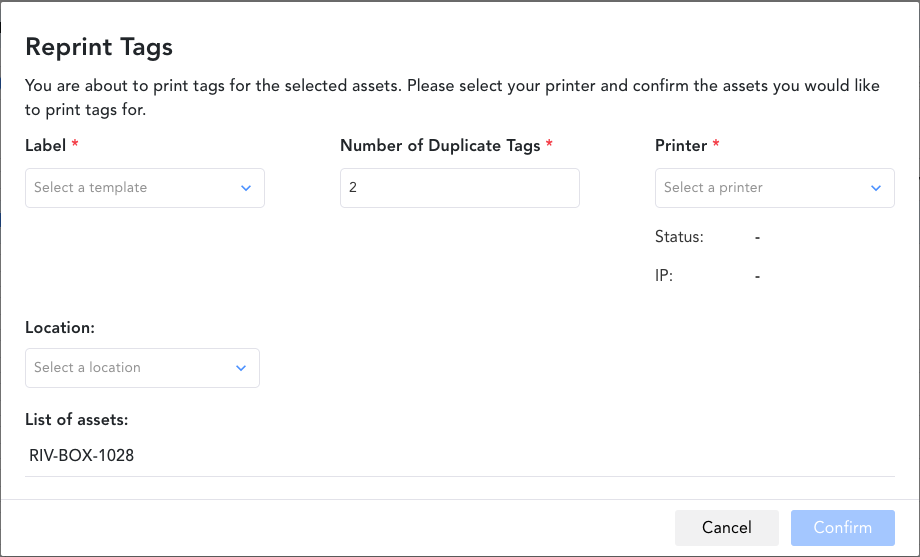Click the dash value beside Status
The height and width of the screenshot is (557, 920).
click(x=758, y=237)
